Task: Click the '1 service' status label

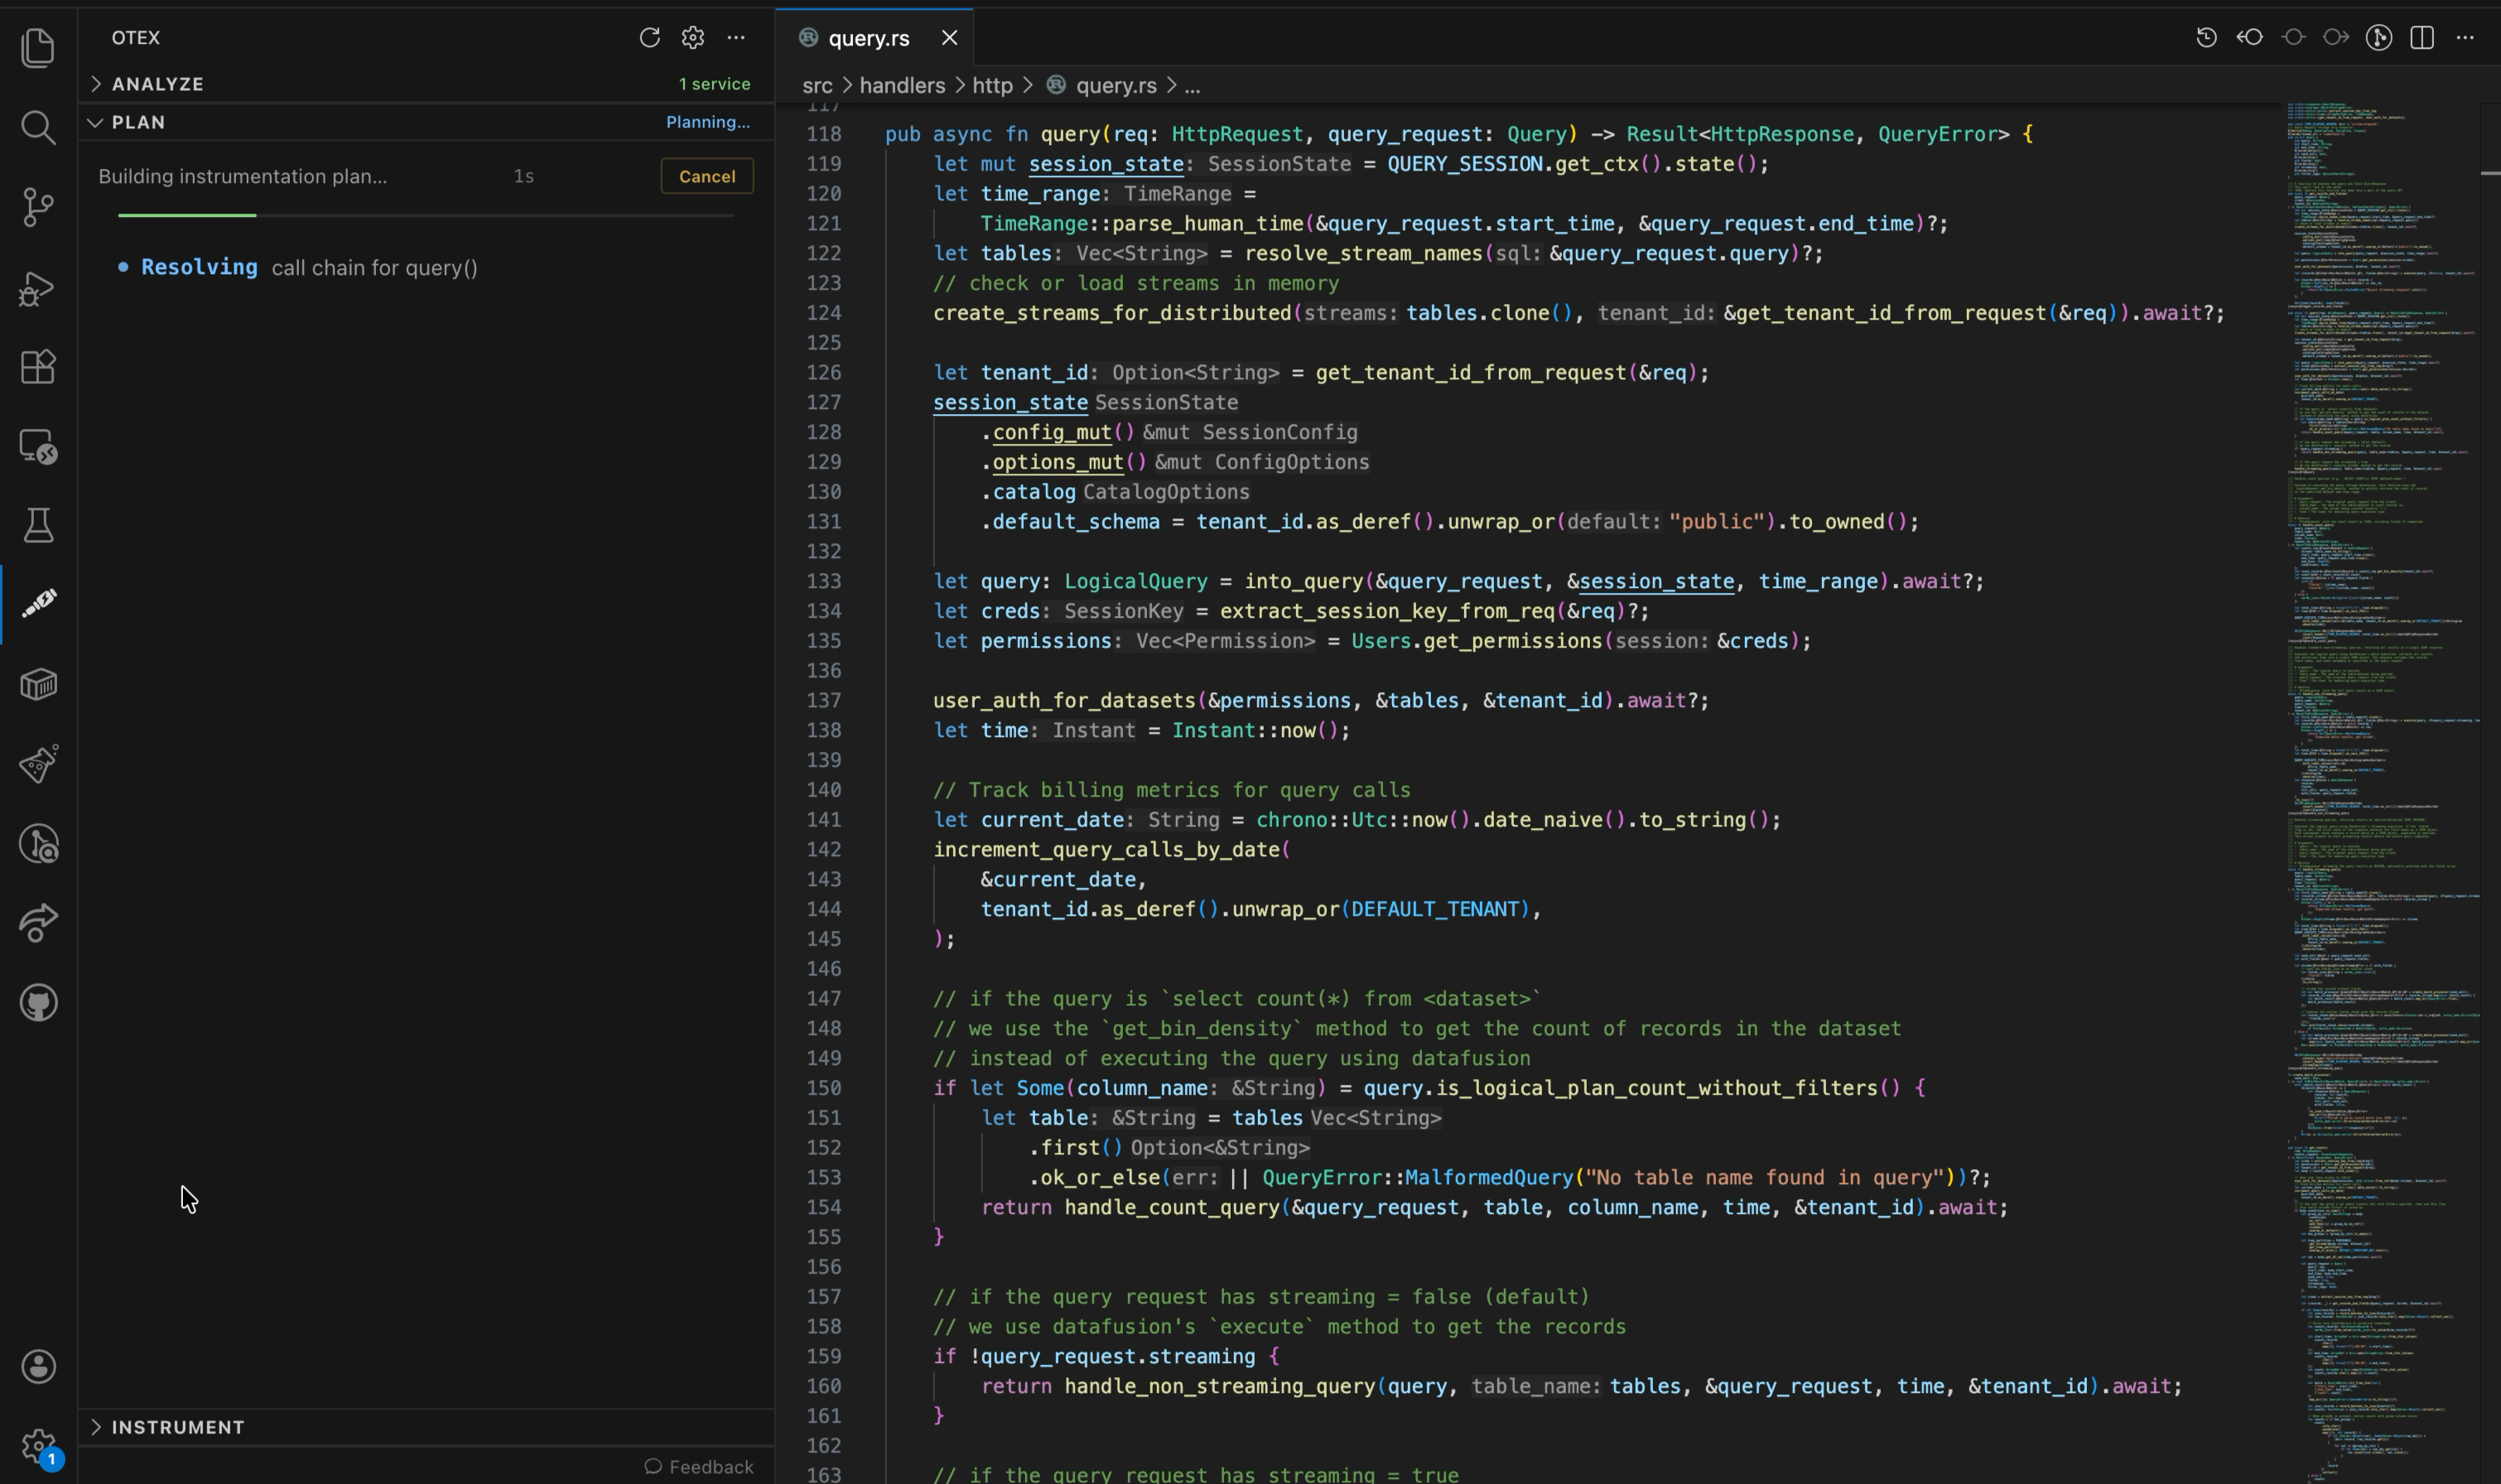Action: point(714,84)
